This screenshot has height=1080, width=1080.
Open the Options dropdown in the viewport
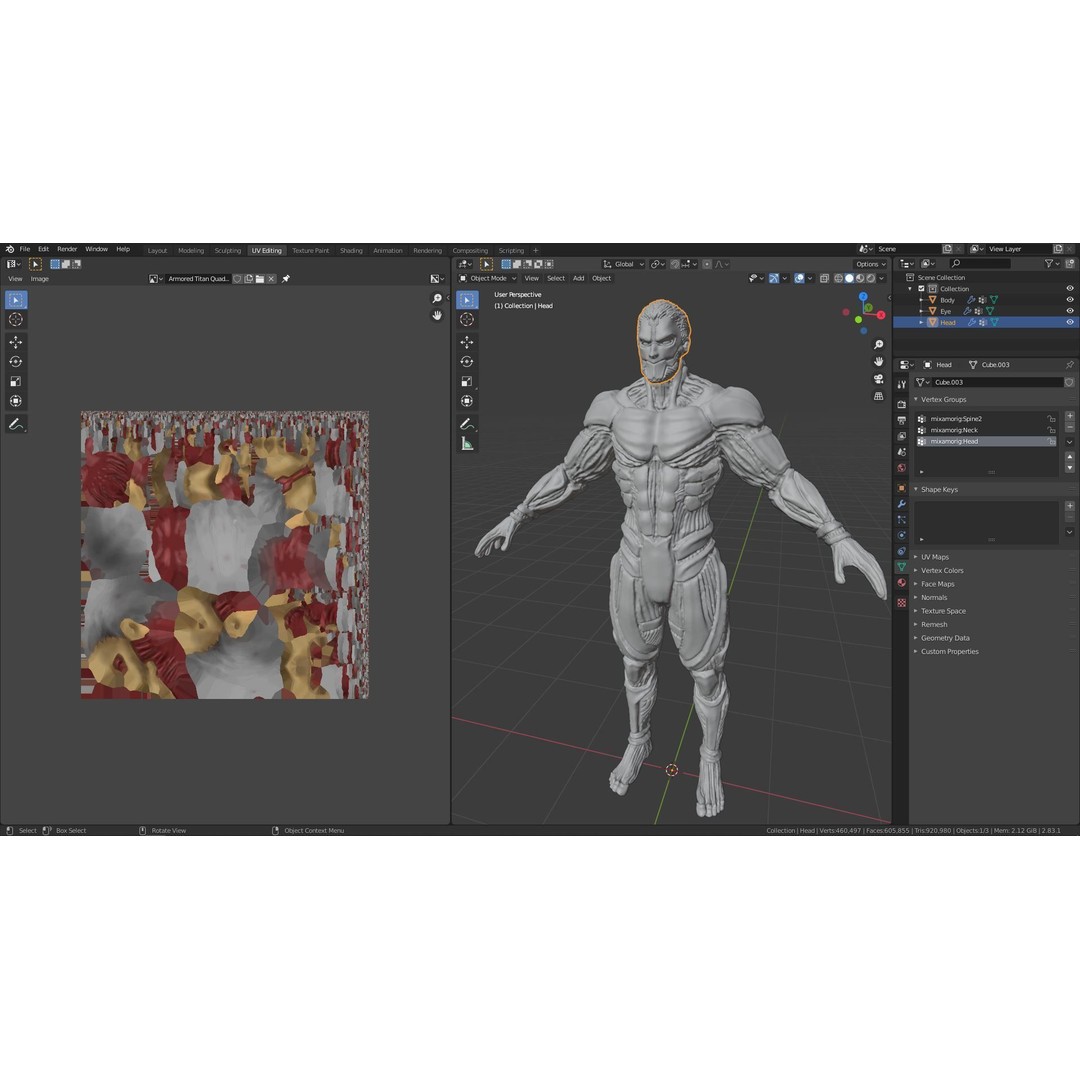point(871,264)
